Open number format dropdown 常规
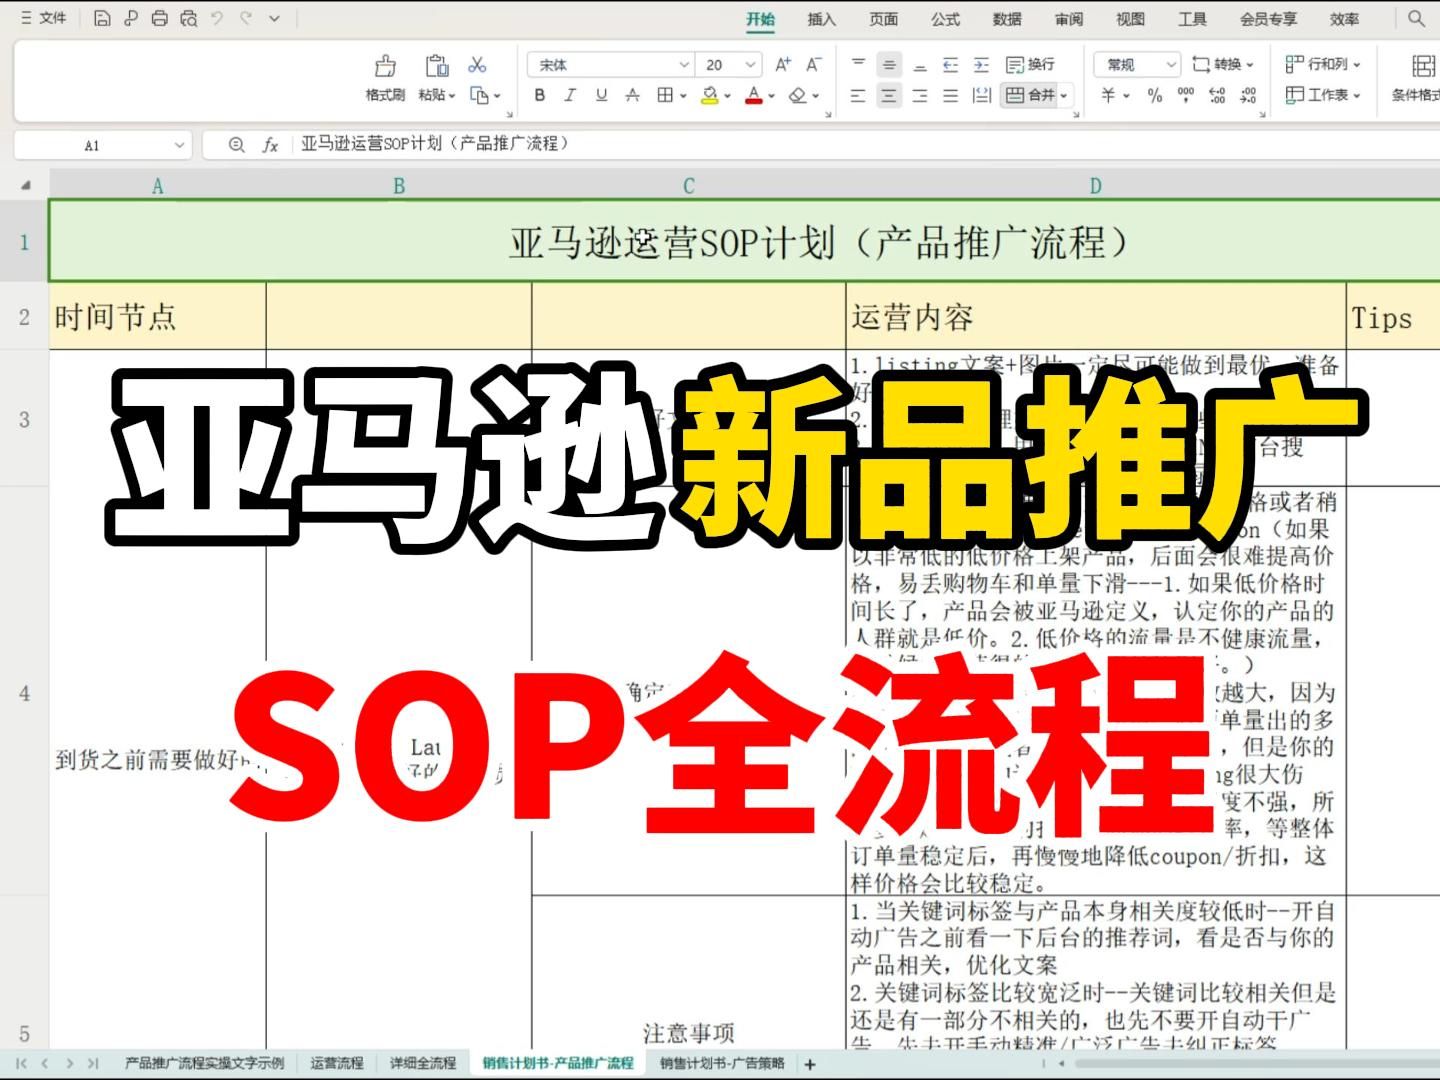The image size is (1440, 1080). [1137, 65]
